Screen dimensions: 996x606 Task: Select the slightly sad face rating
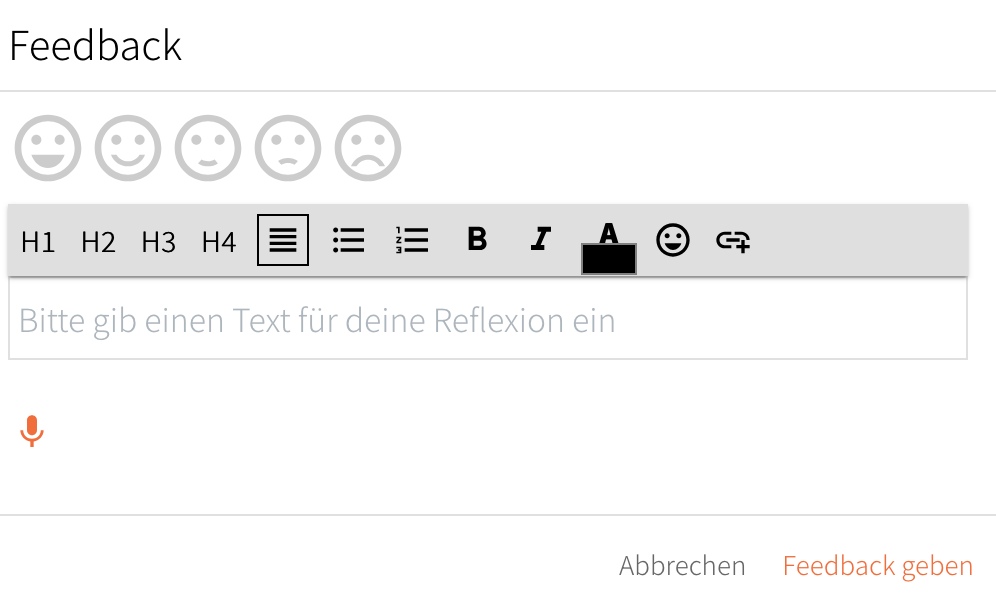pyautogui.click(x=288, y=148)
